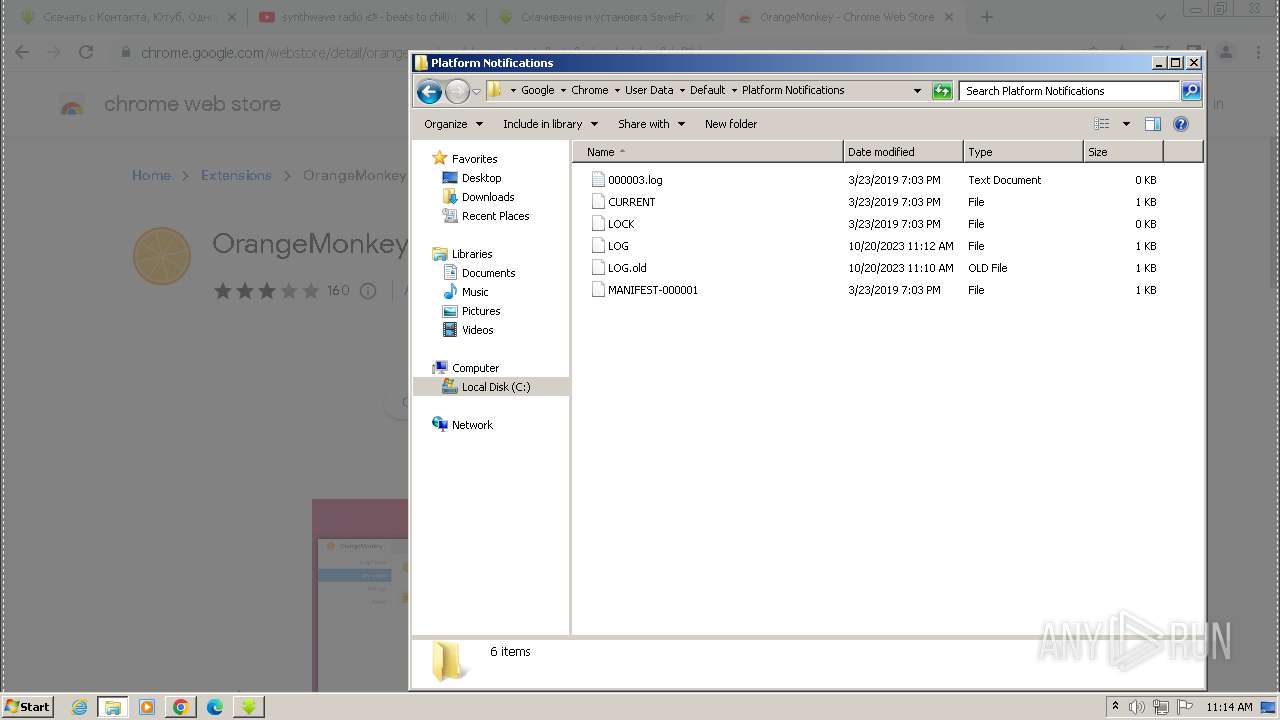Click the refresh button beside address bar

click(x=942, y=91)
